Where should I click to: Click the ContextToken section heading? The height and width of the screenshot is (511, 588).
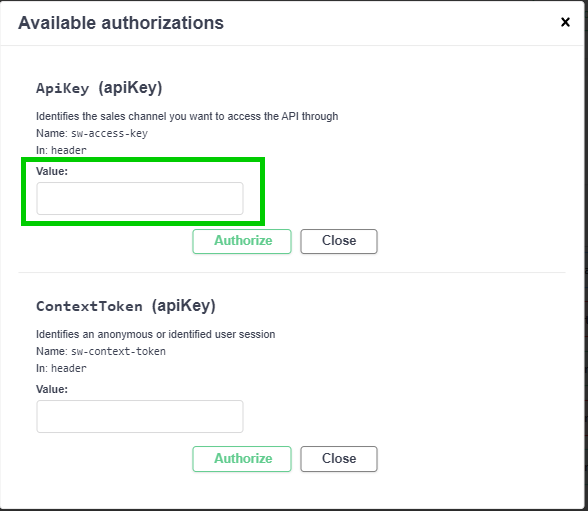click(126, 306)
